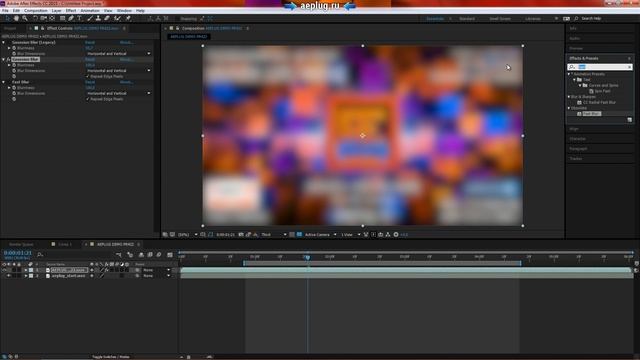Collapse the Gaussian Blur (Legacy) effect

[4, 42]
